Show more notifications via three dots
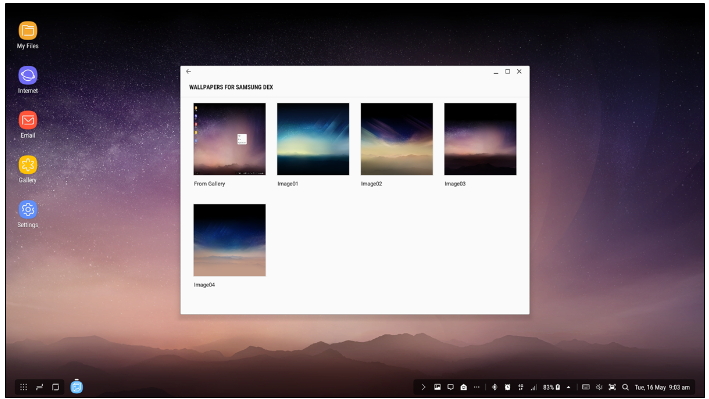The width and height of the screenshot is (709, 399). (477, 387)
